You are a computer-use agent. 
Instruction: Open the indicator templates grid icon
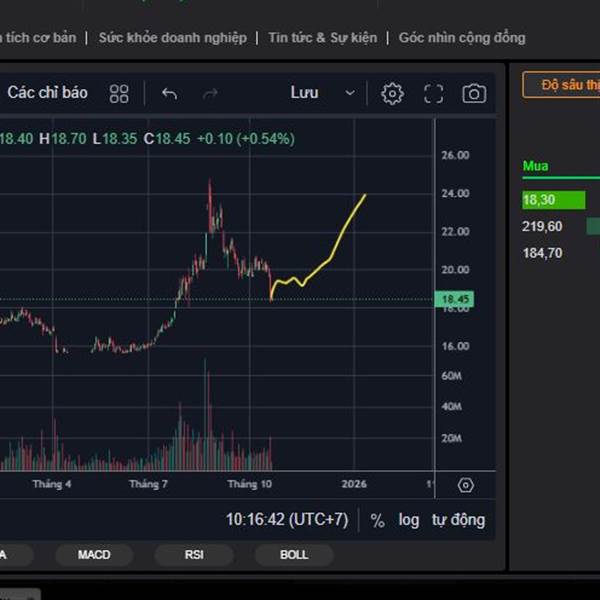click(119, 94)
